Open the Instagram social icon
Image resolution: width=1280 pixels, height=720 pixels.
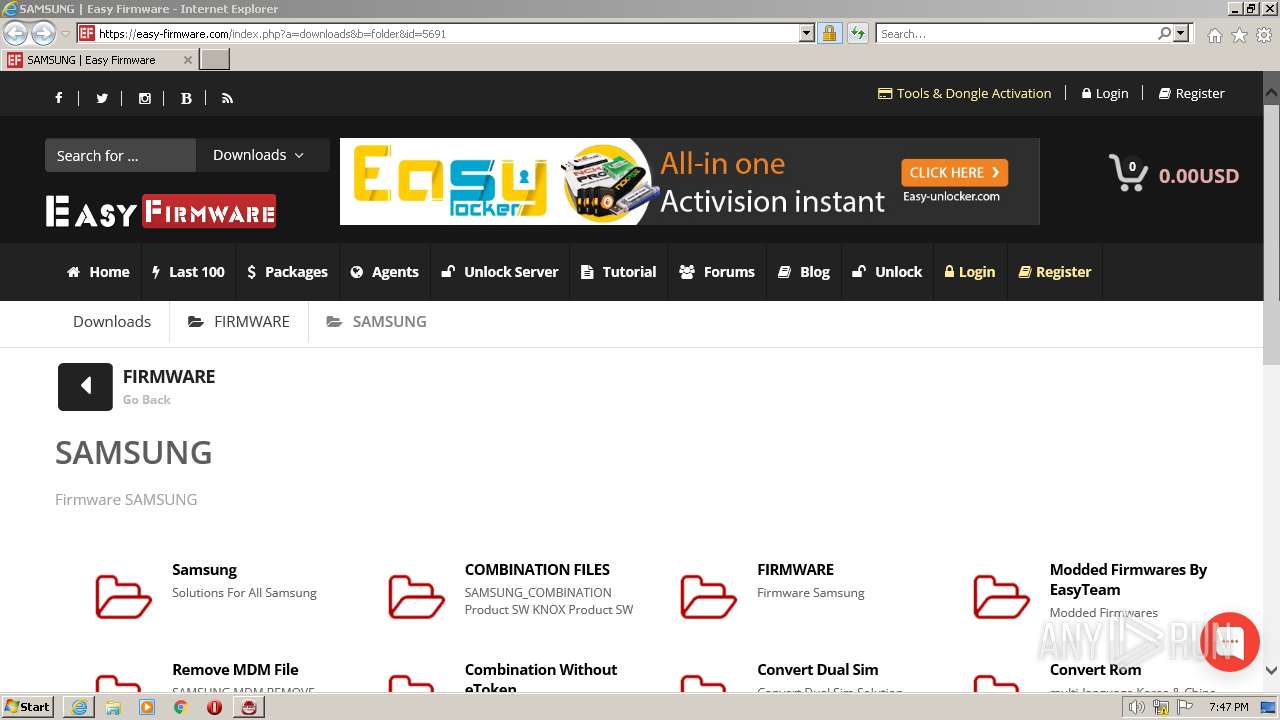[145, 98]
